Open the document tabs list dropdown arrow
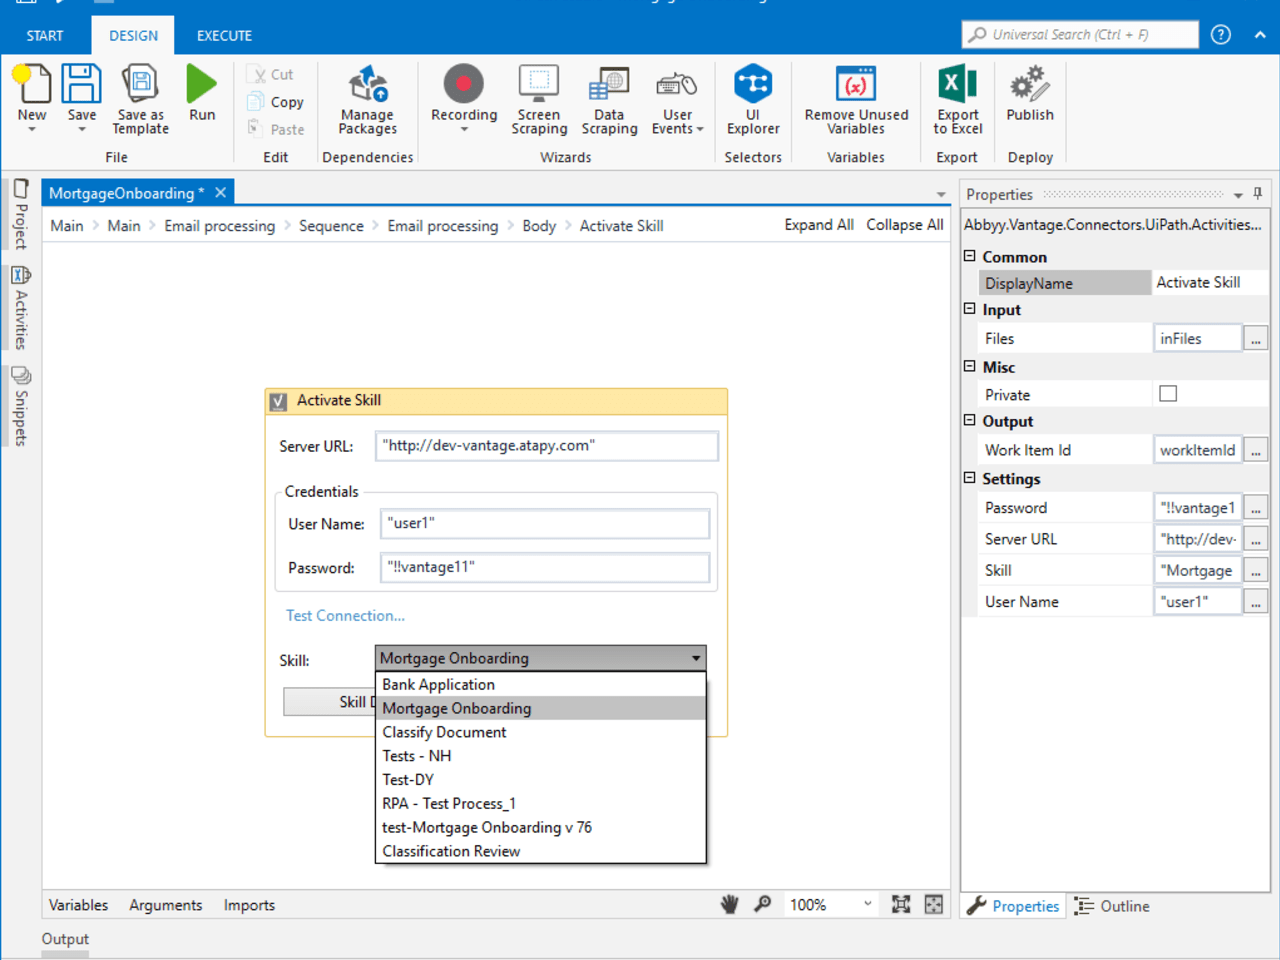 [x=941, y=195]
